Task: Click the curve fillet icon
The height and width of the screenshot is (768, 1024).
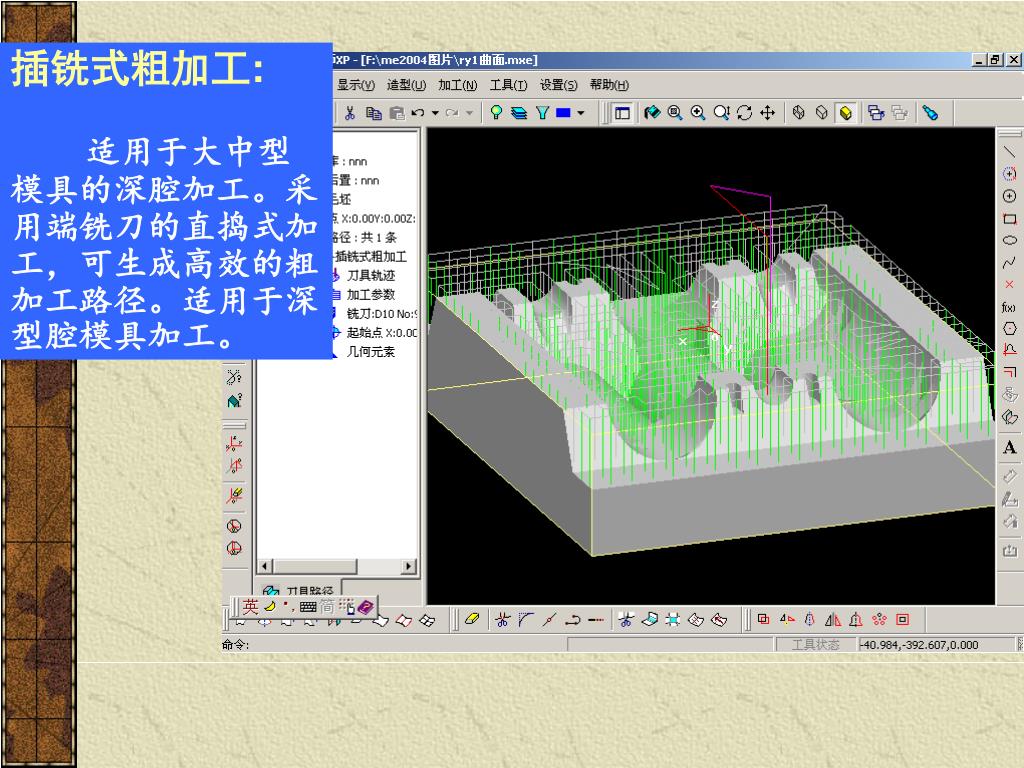Action: (526, 619)
